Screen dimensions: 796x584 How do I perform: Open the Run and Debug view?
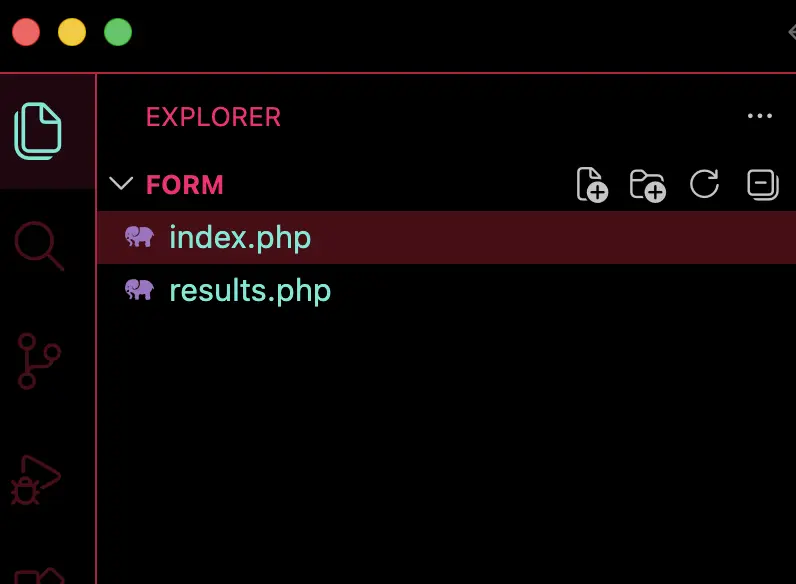coord(38,479)
